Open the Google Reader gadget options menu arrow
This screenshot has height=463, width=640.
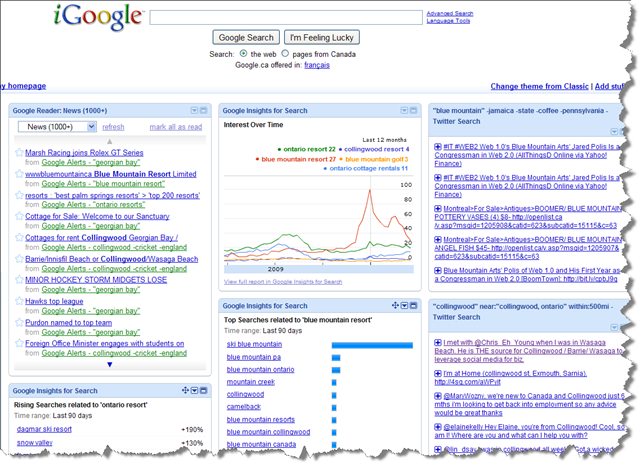[194, 110]
